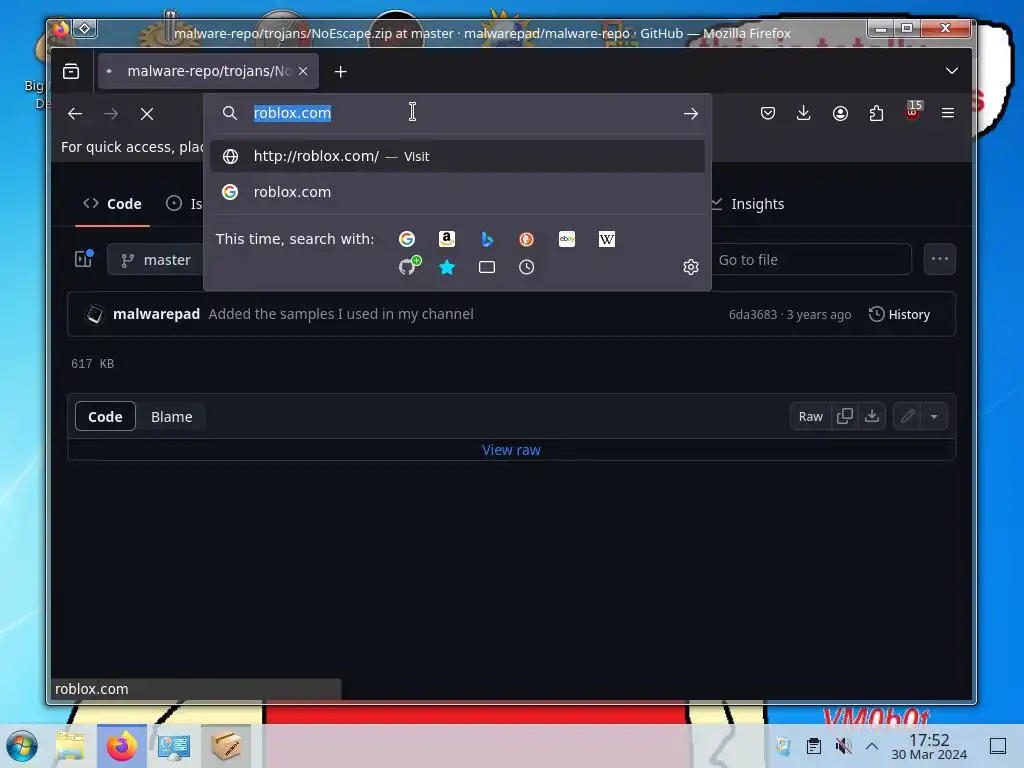The image size is (1024, 768).
Task: Add GitHub search engine icon
Action: coord(409,266)
